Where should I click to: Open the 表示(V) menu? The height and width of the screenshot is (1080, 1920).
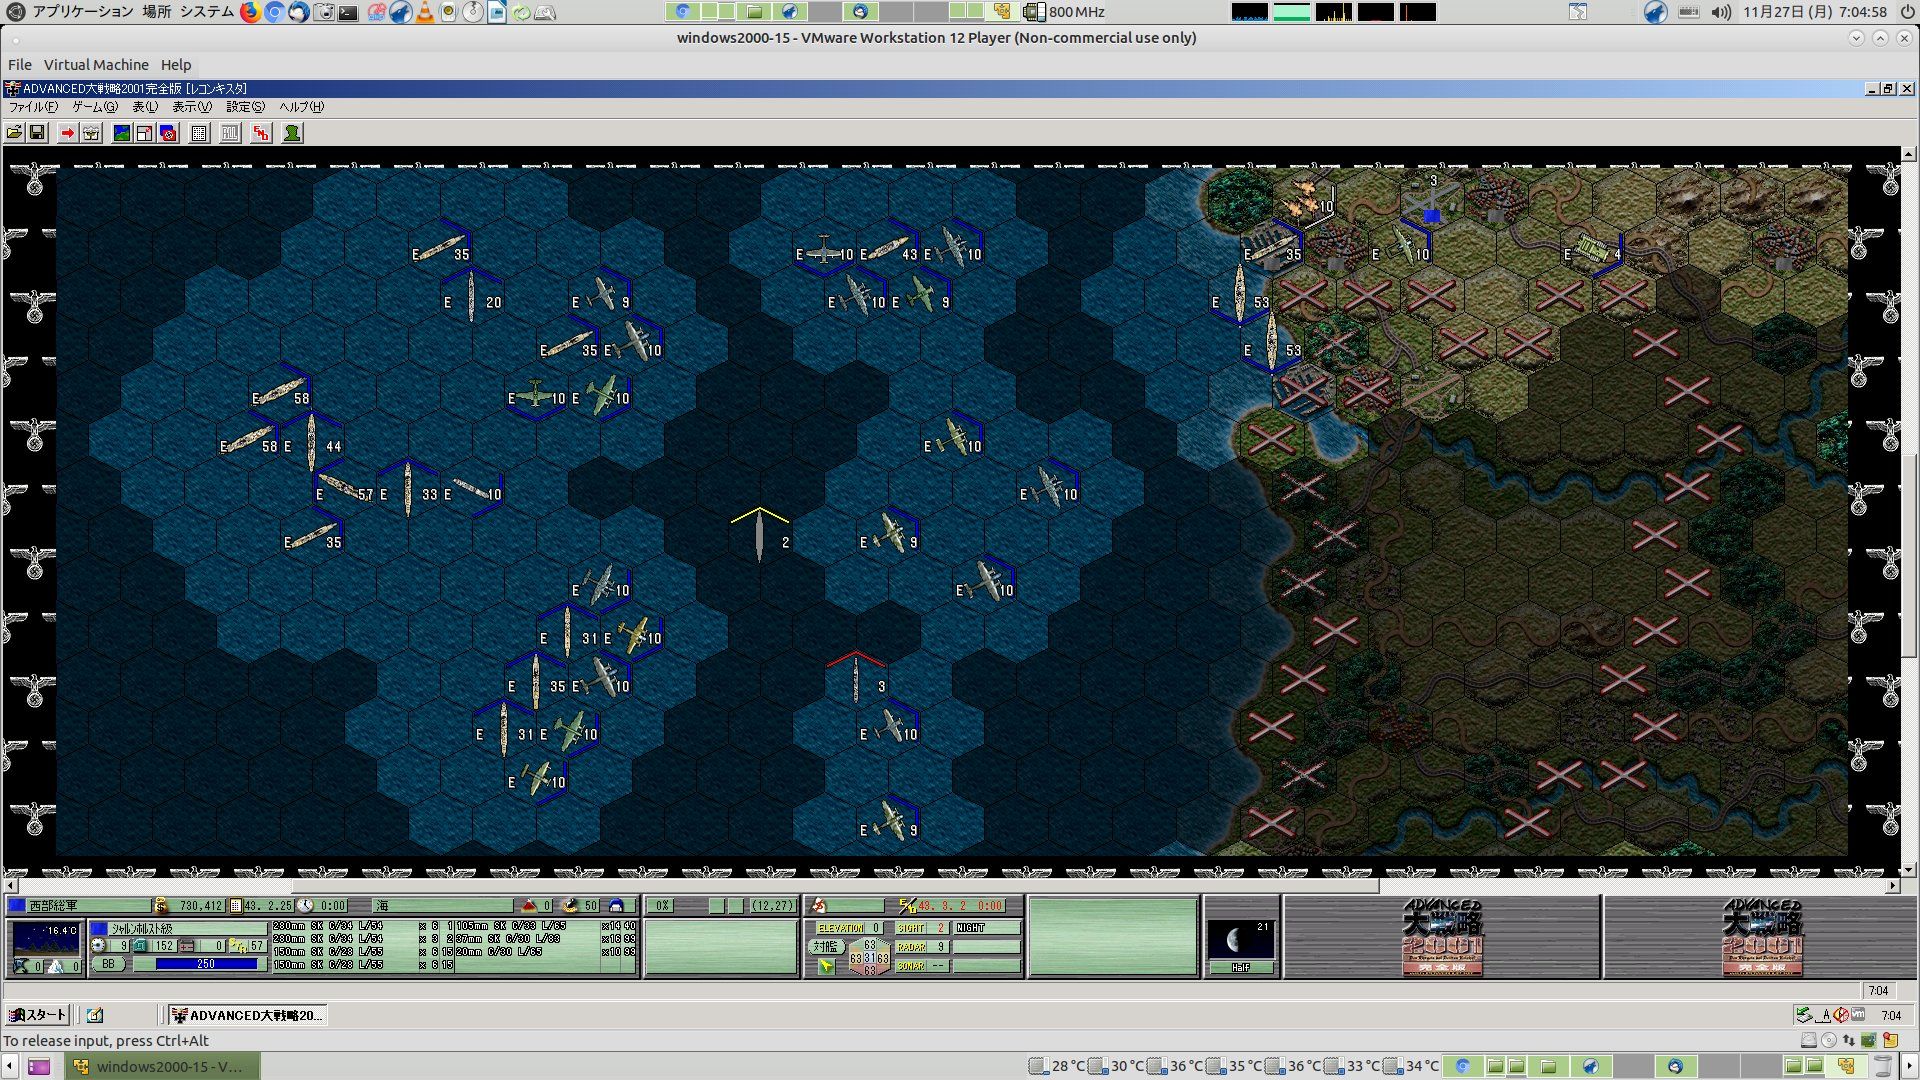pos(191,107)
